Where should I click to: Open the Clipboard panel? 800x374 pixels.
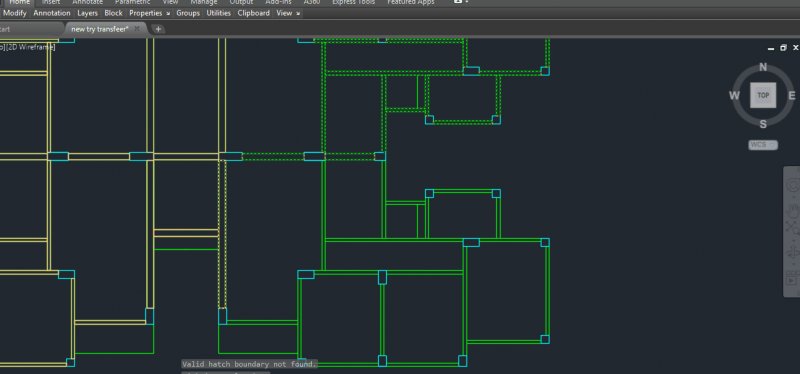click(253, 13)
